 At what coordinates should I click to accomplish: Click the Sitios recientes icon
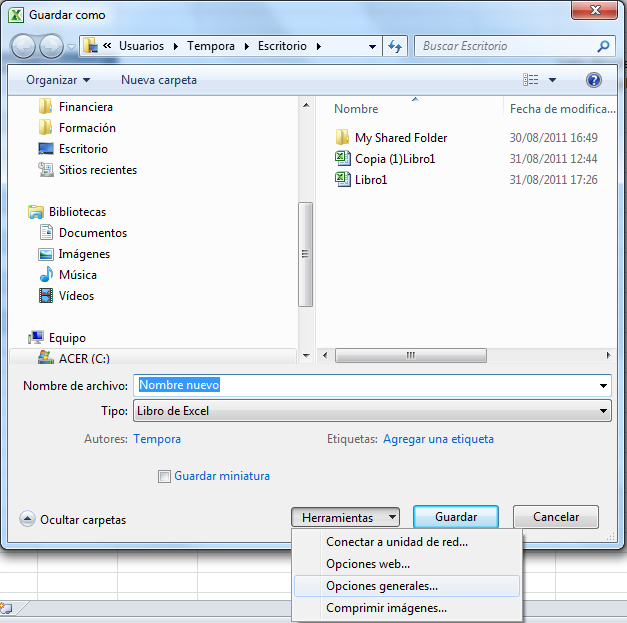[x=46, y=170]
